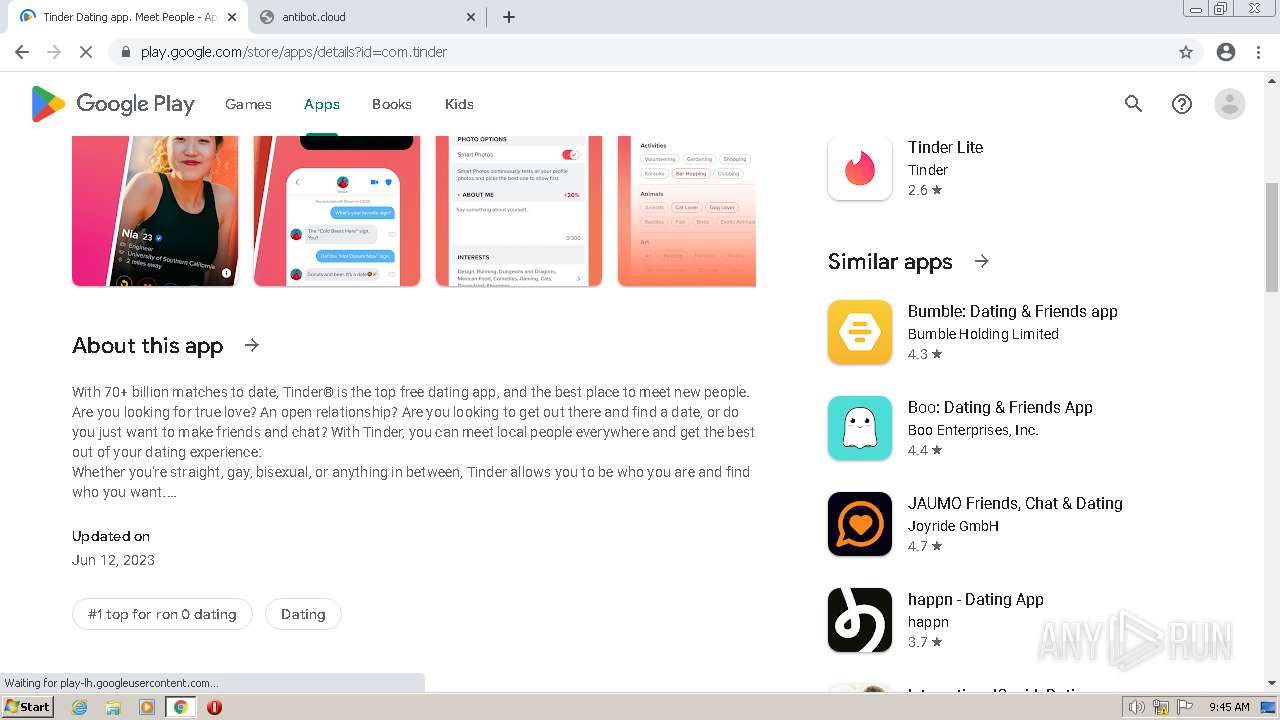Image resolution: width=1280 pixels, height=720 pixels.
Task: Close the Tinder Dating app tab
Action: 232,17
